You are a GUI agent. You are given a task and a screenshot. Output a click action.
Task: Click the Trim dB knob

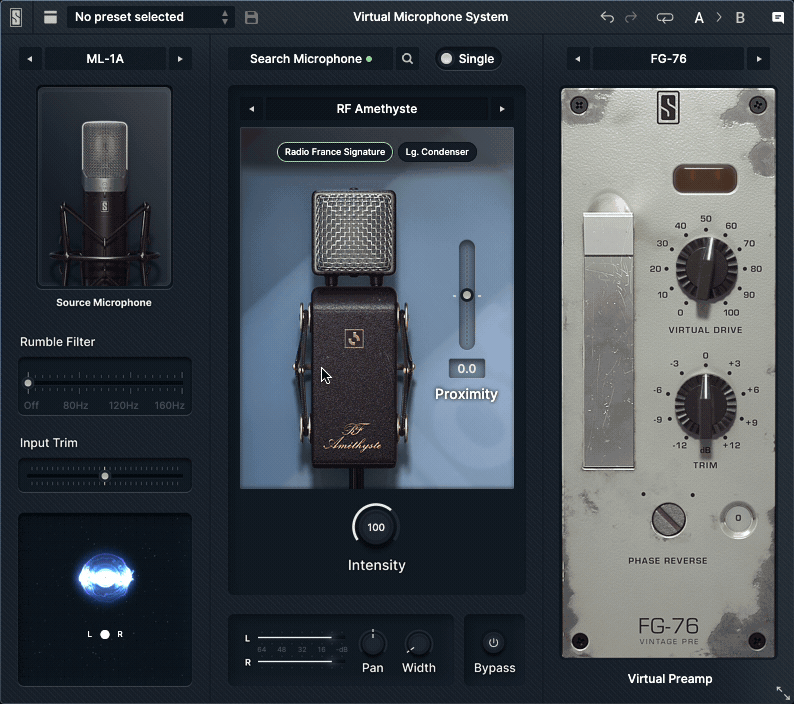tap(705, 405)
